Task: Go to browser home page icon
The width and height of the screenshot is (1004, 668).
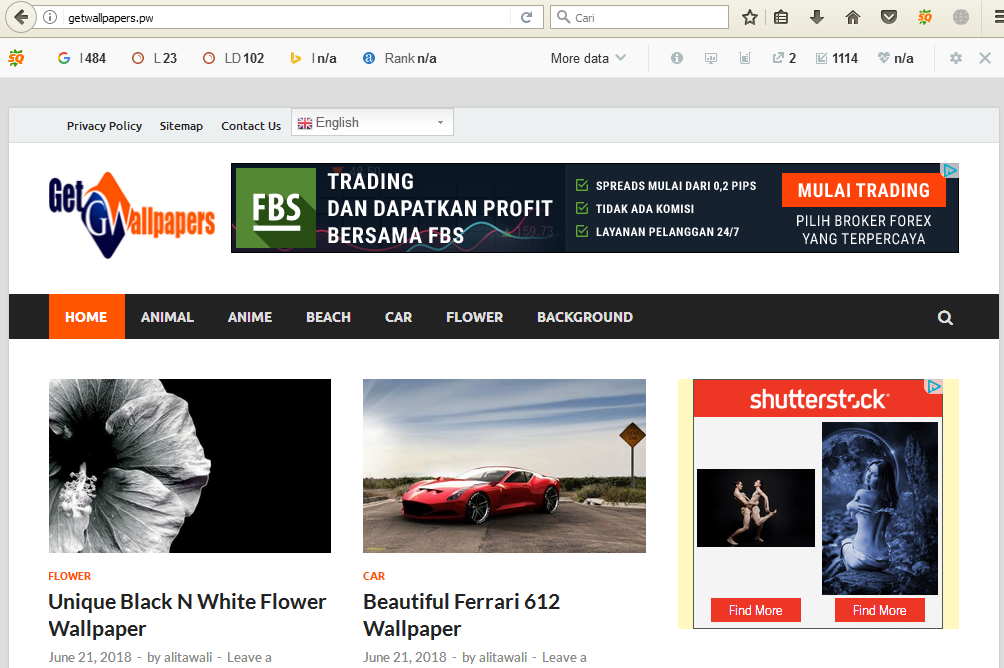Action: (x=853, y=17)
